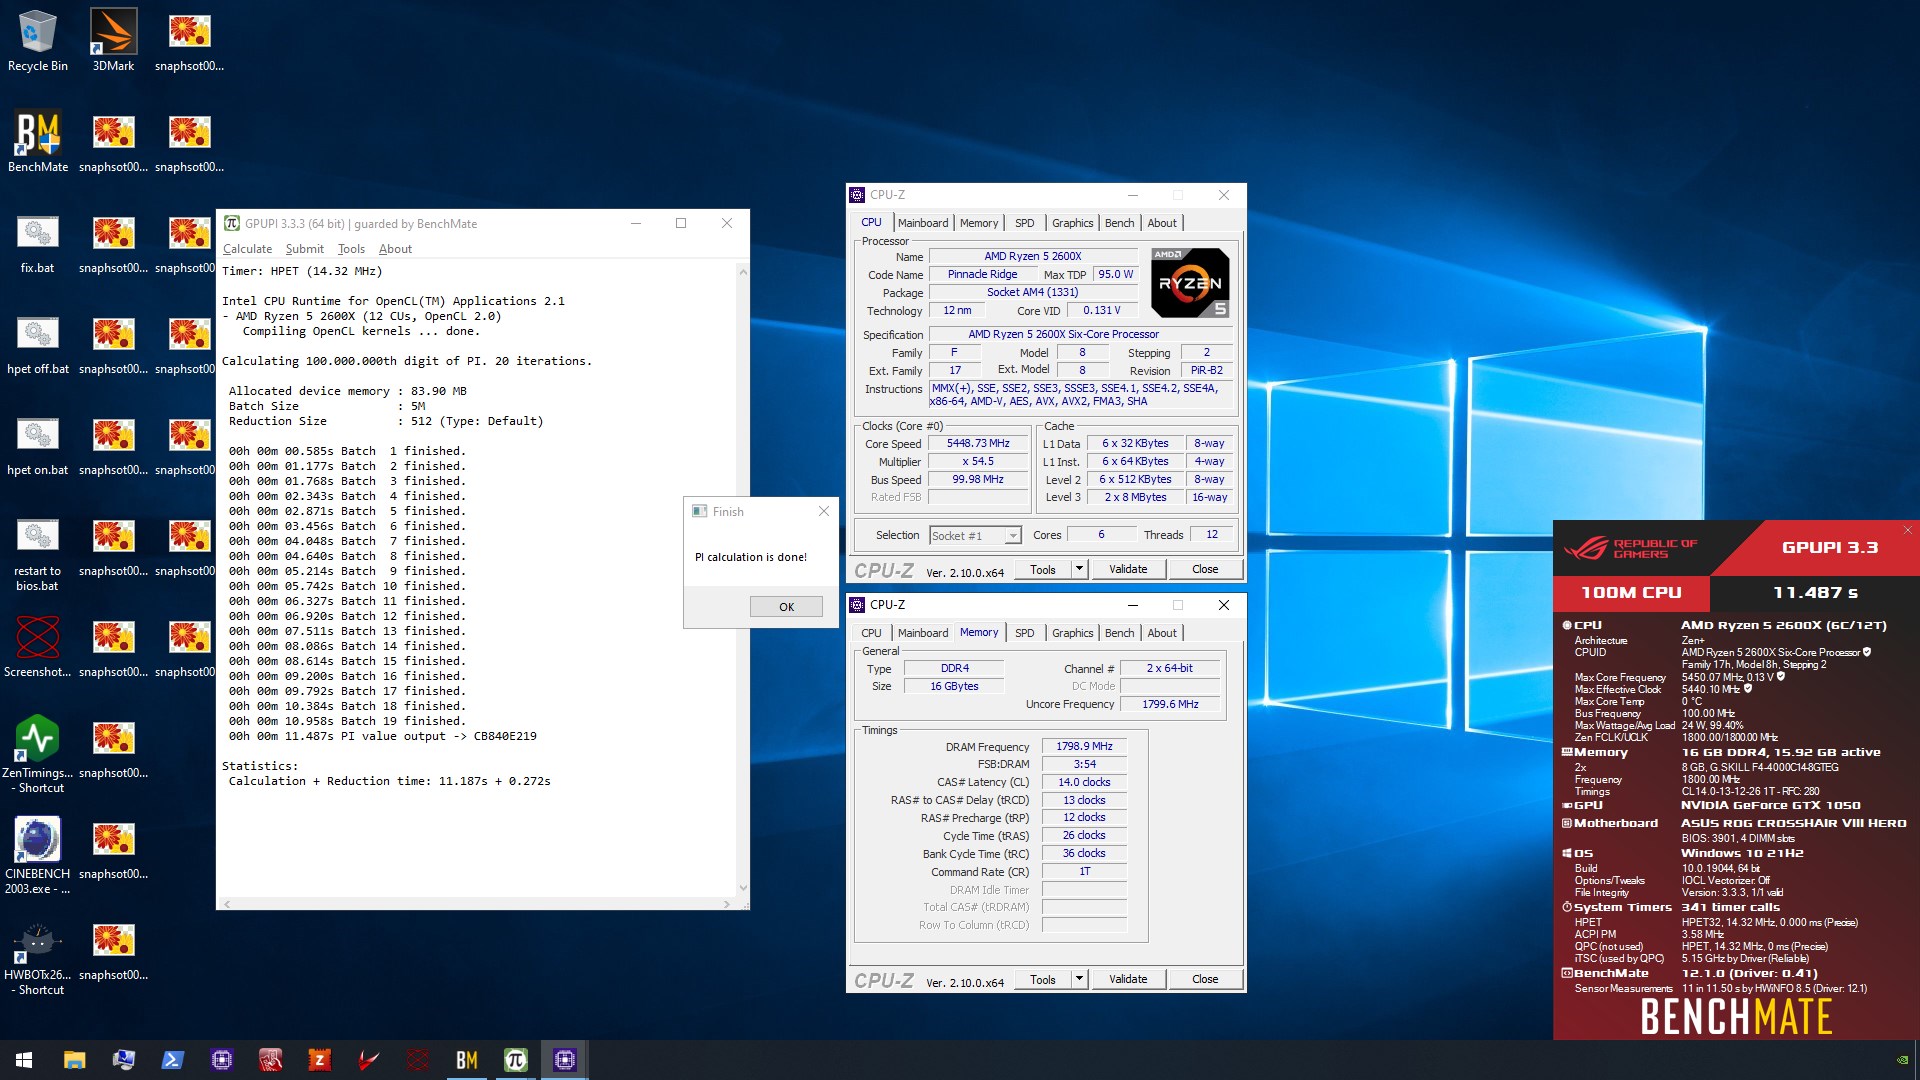
Task: Open Bench tab in the CPU-Z timings window
Action: [1119, 633]
